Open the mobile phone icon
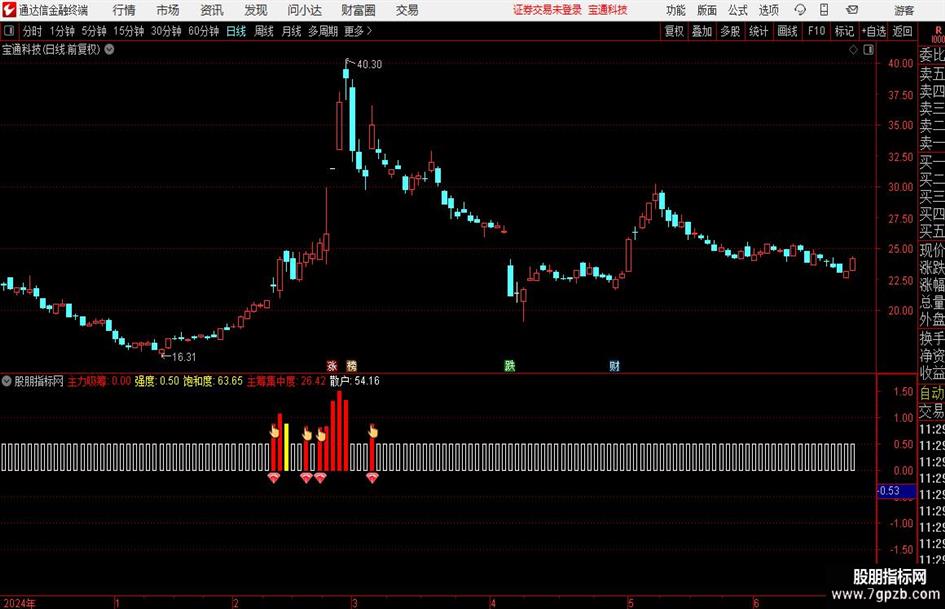The width and height of the screenshot is (945, 609). (x=824, y=10)
